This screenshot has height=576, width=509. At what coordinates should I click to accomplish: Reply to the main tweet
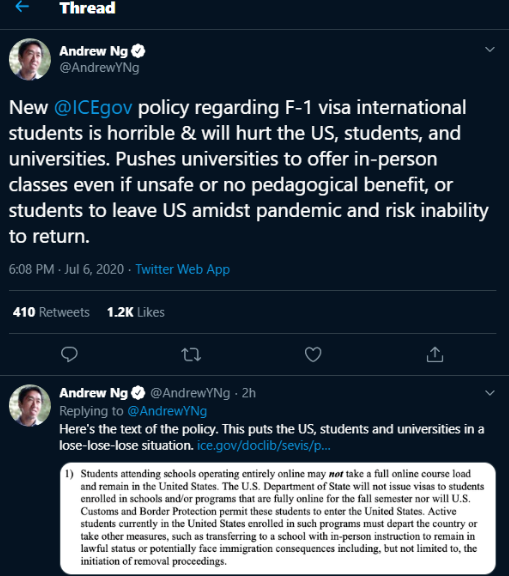pyautogui.click(x=69, y=354)
